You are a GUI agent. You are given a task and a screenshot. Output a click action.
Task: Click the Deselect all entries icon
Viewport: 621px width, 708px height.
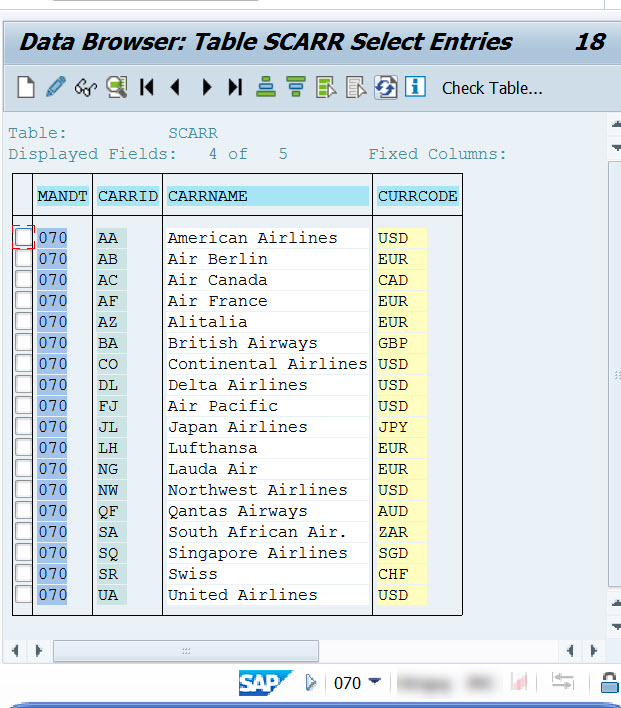[x=356, y=87]
